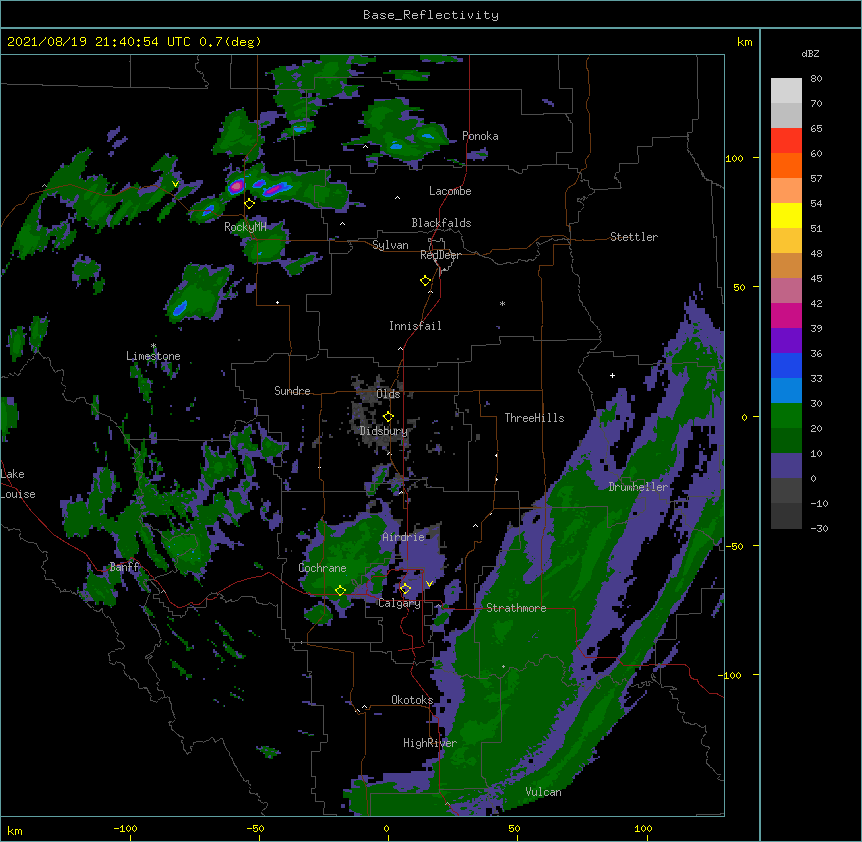Click the bright green 20-30 dBZ legend swatch
862x842 pixels.
click(x=786, y=416)
